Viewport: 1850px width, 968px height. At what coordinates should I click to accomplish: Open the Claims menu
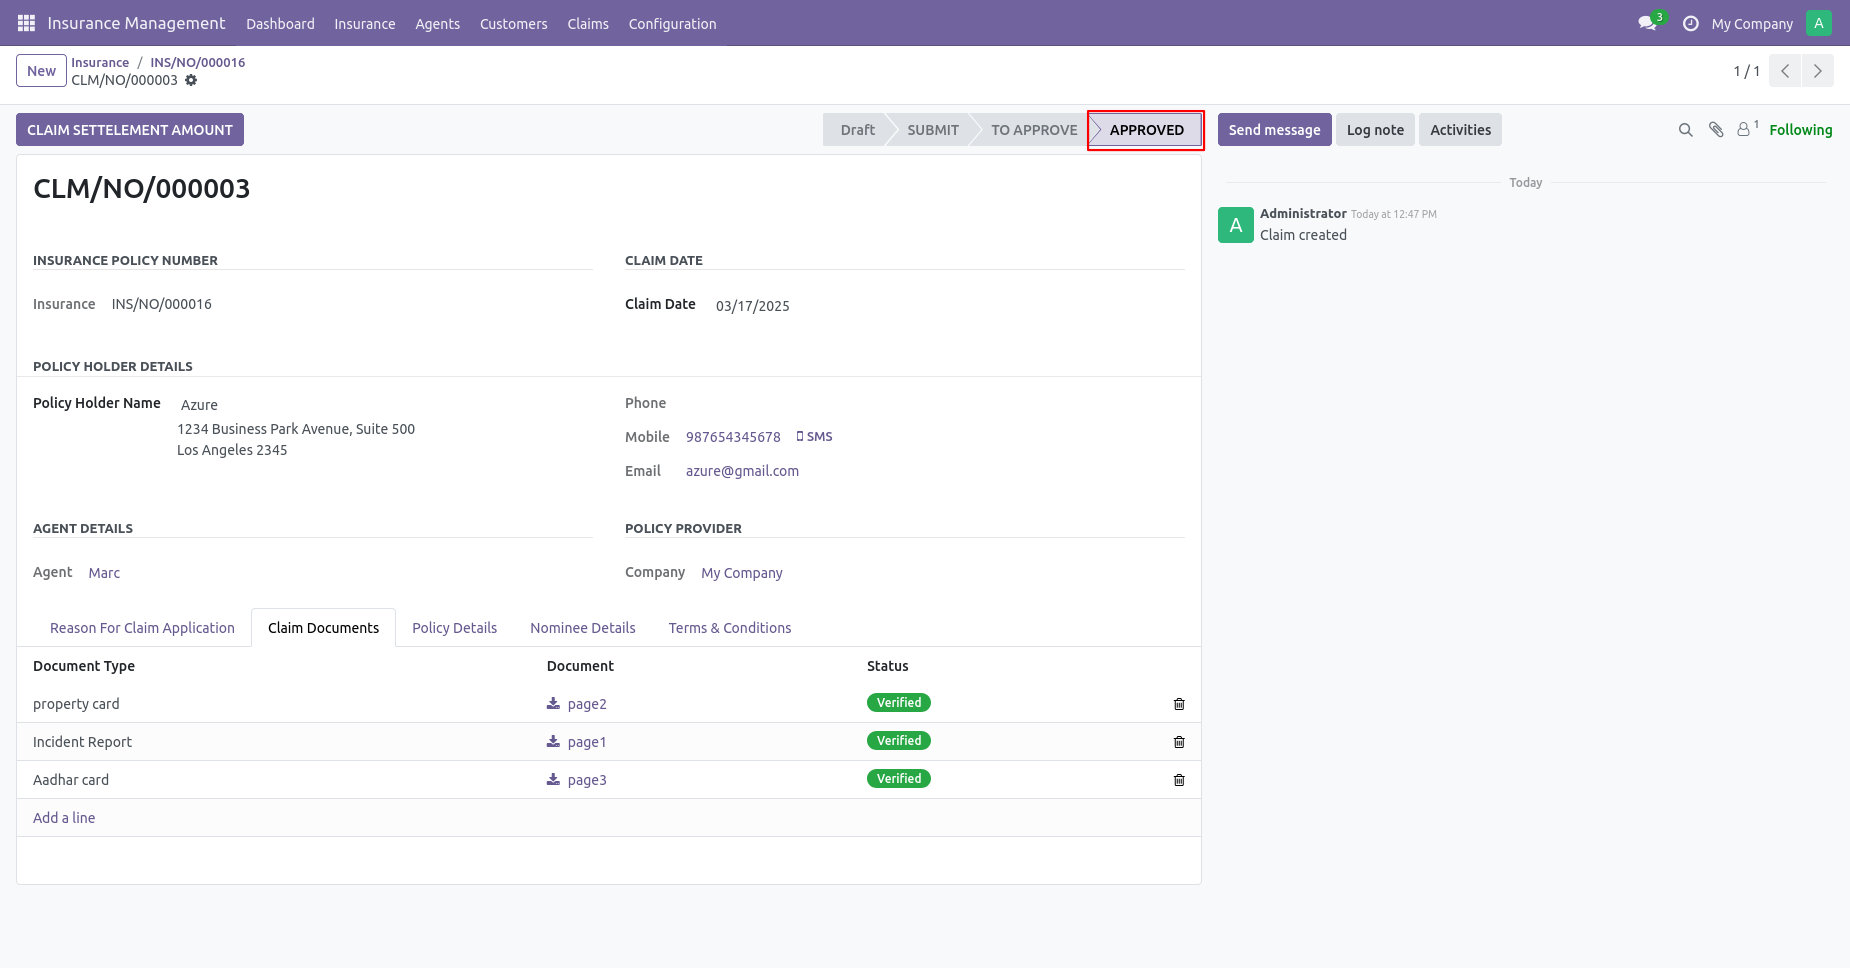pos(588,24)
